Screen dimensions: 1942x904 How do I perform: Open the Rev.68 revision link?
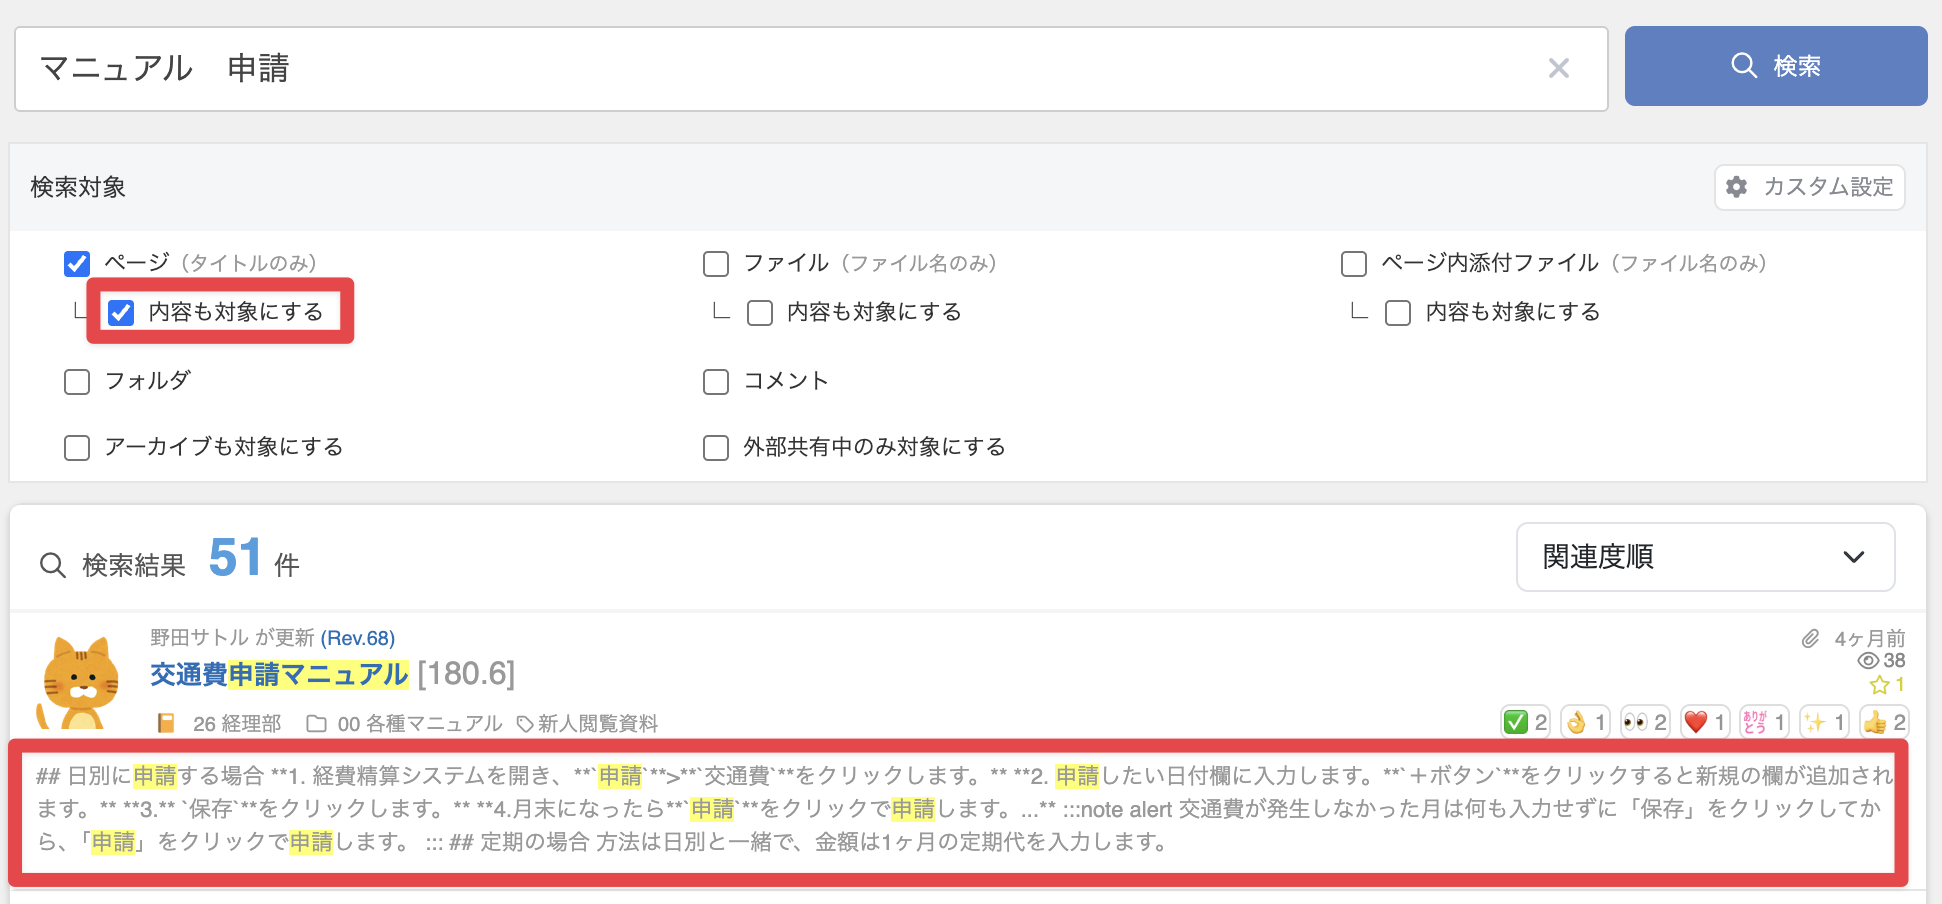coord(357,638)
